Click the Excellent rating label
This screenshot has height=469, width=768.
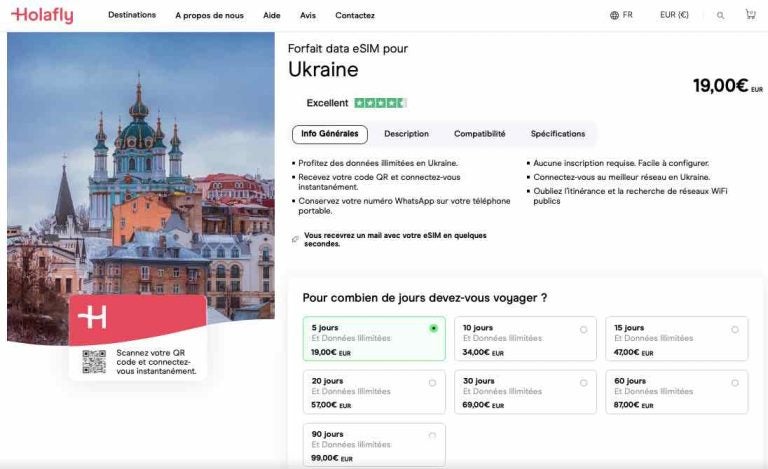click(x=327, y=103)
